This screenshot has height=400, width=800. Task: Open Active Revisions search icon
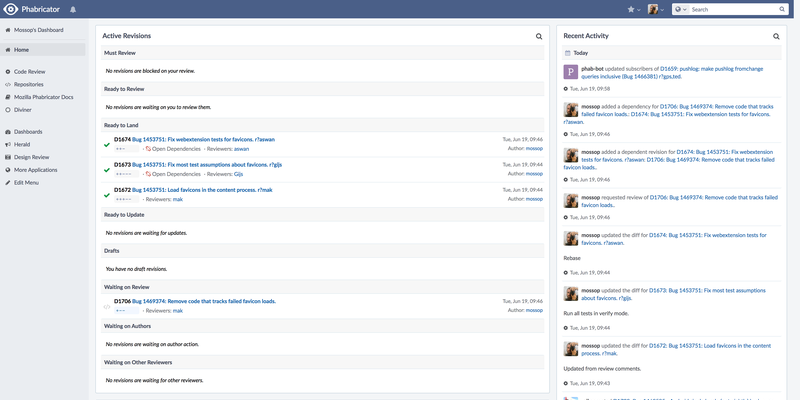(x=539, y=36)
